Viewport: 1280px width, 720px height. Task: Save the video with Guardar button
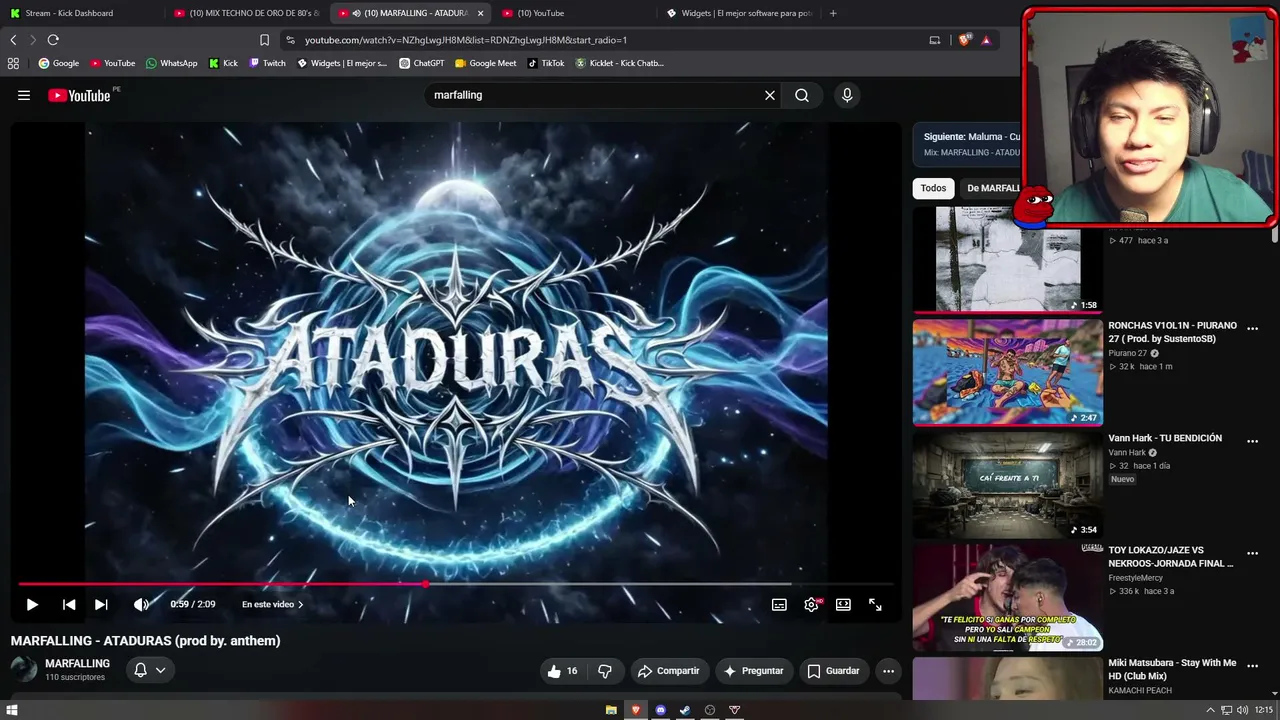click(x=833, y=671)
